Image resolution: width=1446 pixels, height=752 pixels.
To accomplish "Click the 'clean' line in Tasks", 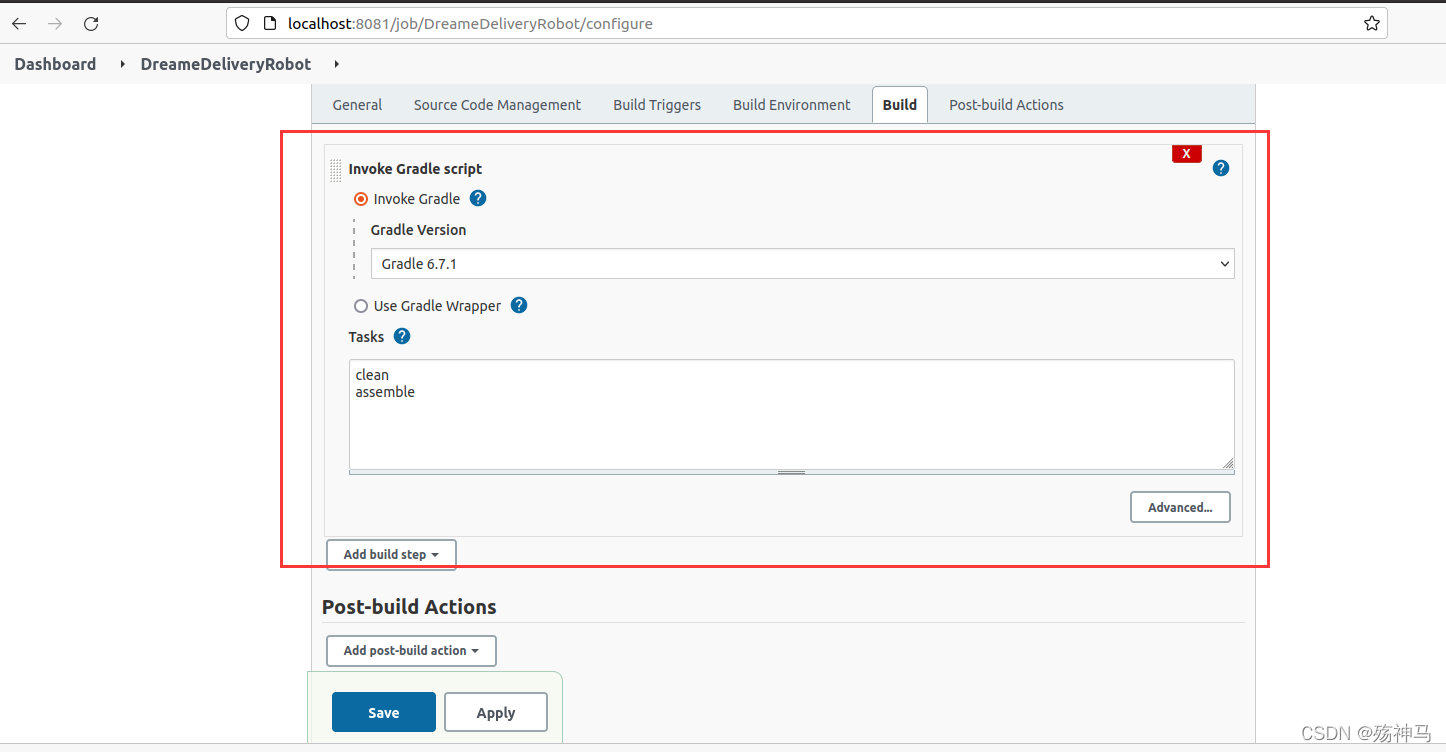I will coord(372,375).
